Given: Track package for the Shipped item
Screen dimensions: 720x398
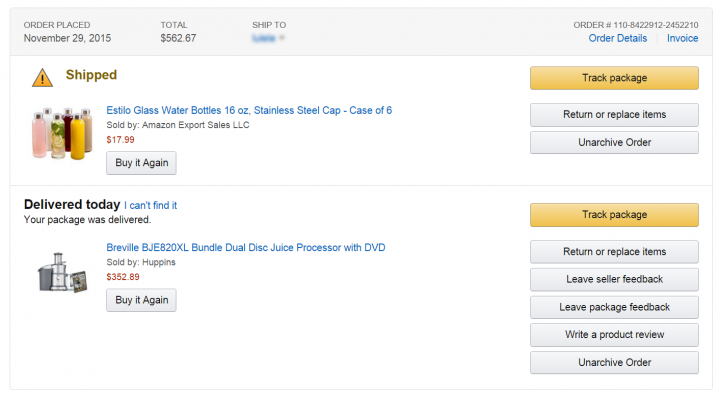Looking at the screenshot, I should 614,78.
